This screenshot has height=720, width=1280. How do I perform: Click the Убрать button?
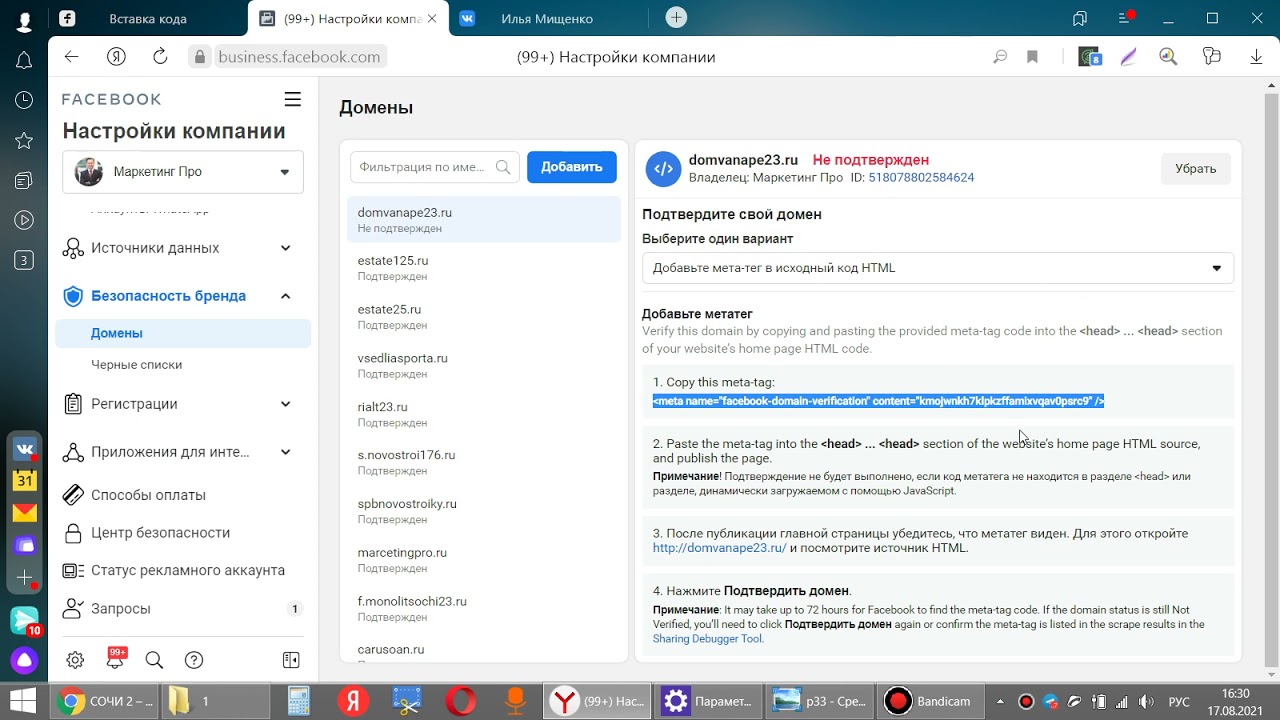click(x=1195, y=169)
